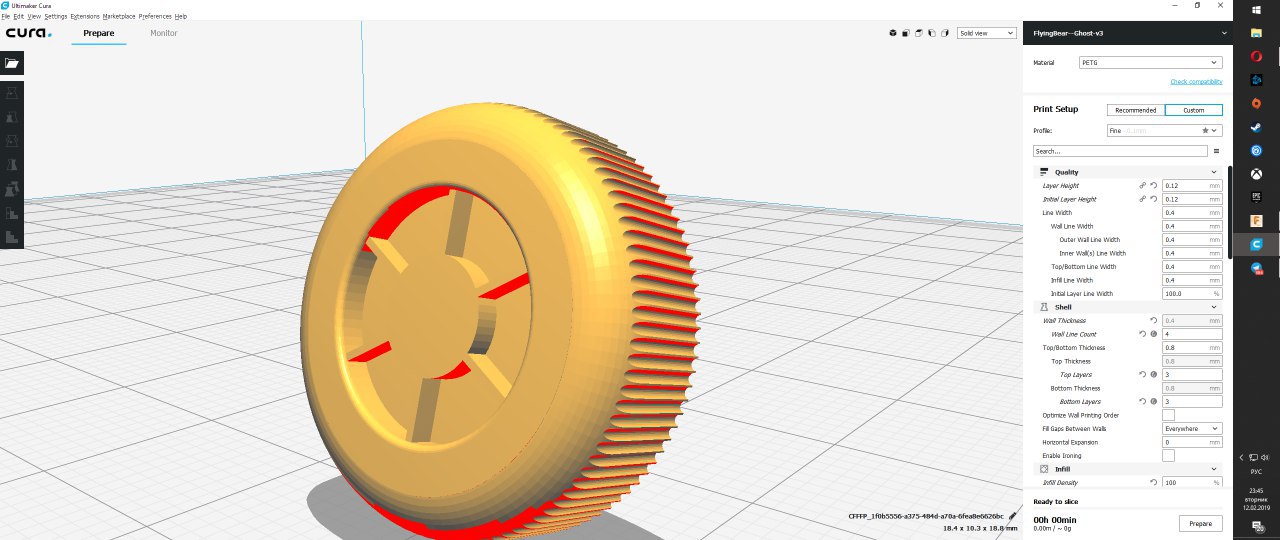The image size is (1280, 540).
Task: Click the Xbox icon in the taskbar
Action: 1256,174
